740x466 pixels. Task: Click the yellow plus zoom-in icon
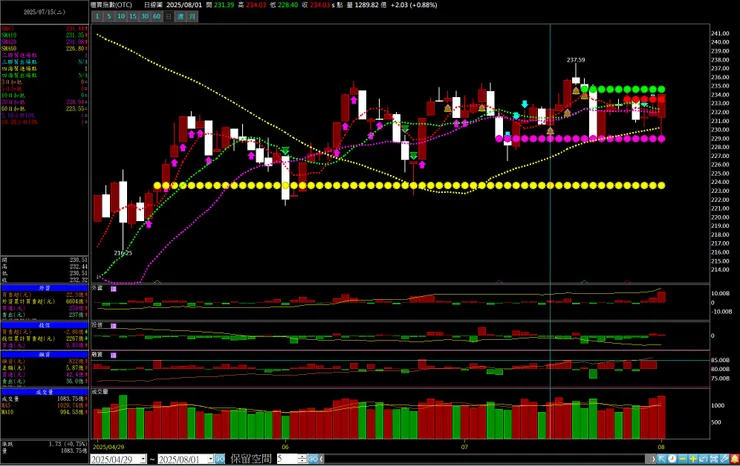pos(693,458)
